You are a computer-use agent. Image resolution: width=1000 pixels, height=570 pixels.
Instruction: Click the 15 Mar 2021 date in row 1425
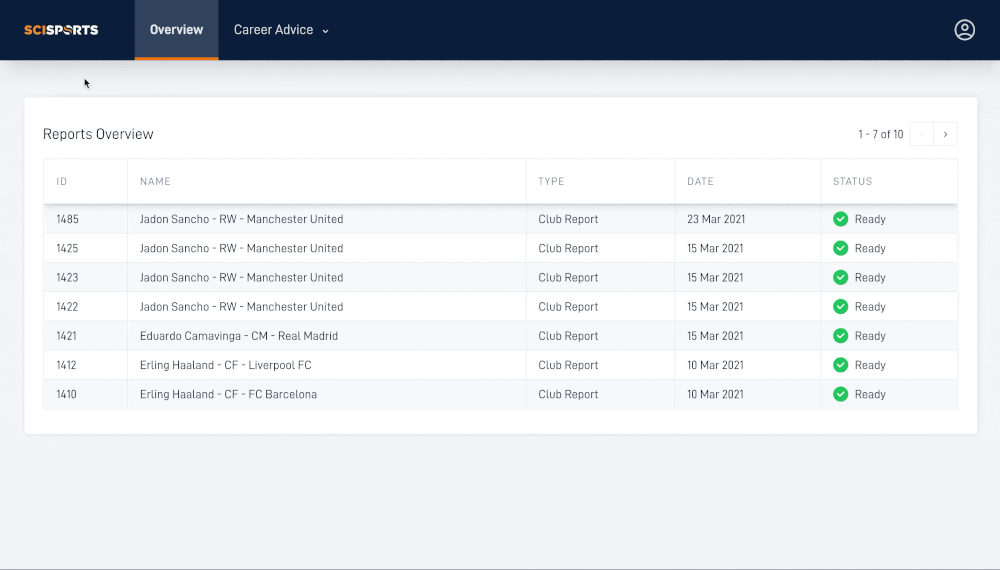point(716,249)
